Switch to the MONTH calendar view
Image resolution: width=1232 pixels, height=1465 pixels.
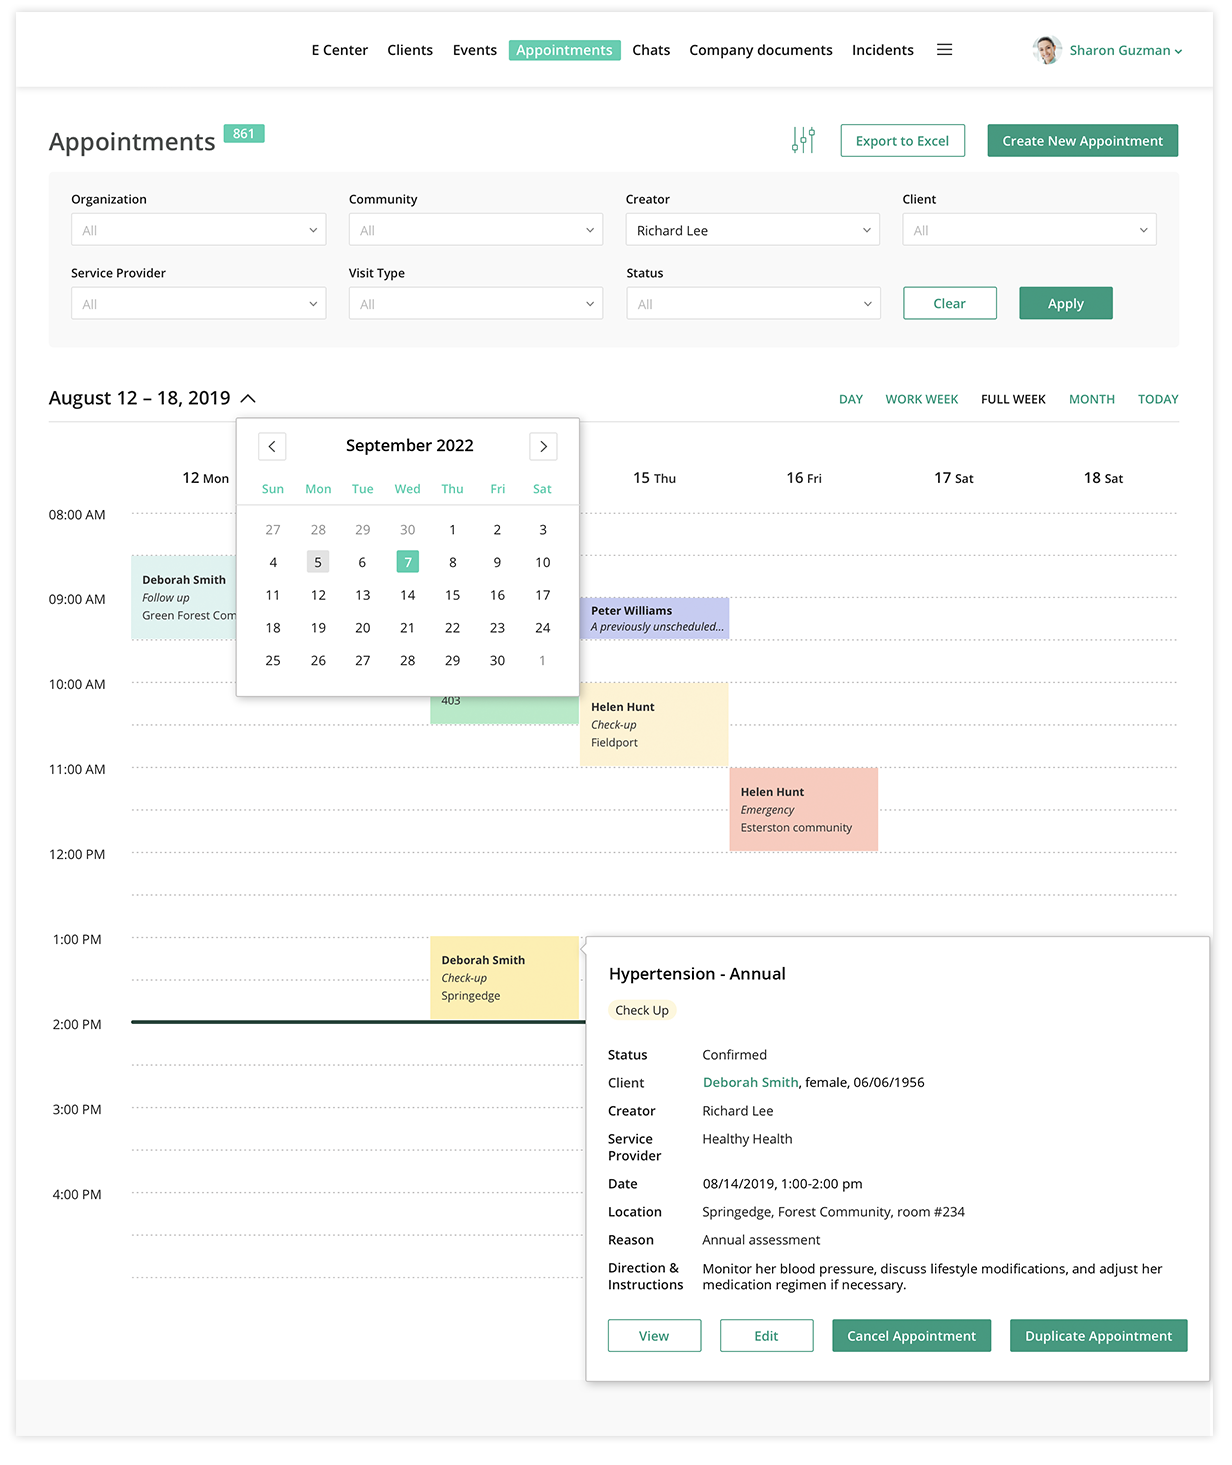click(1091, 399)
